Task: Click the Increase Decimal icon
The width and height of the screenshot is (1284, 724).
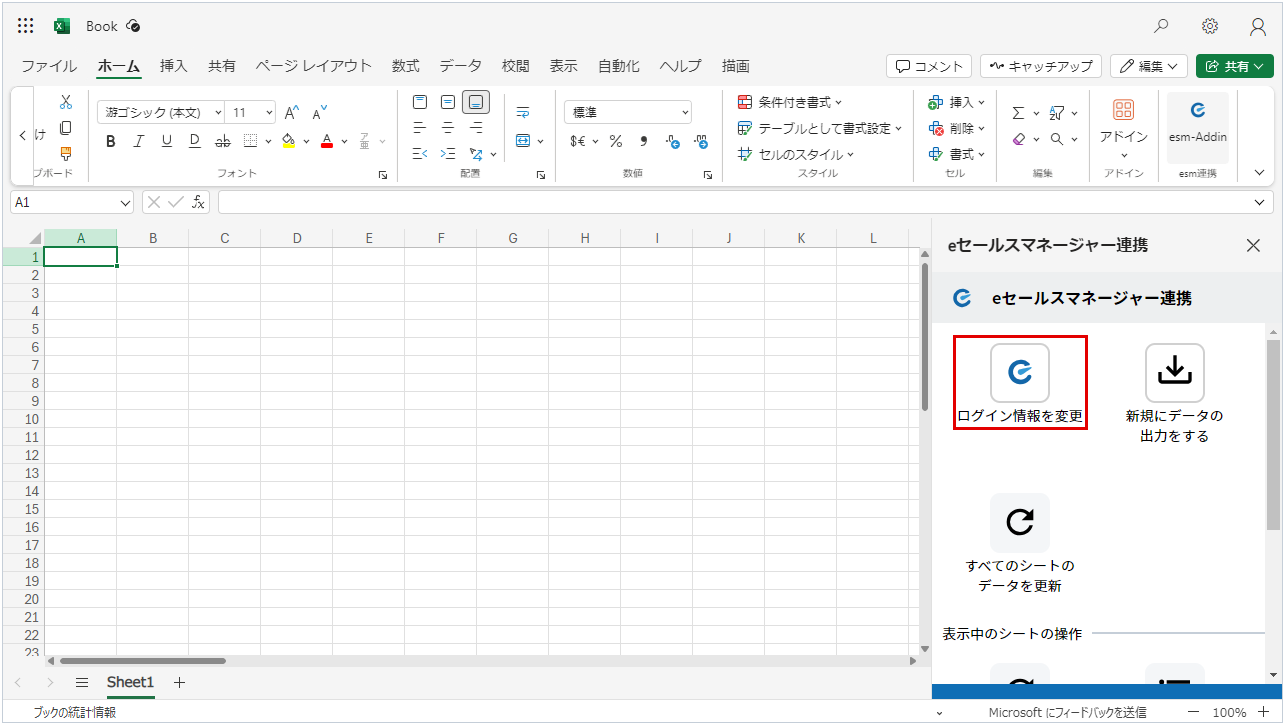Action: (x=672, y=141)
